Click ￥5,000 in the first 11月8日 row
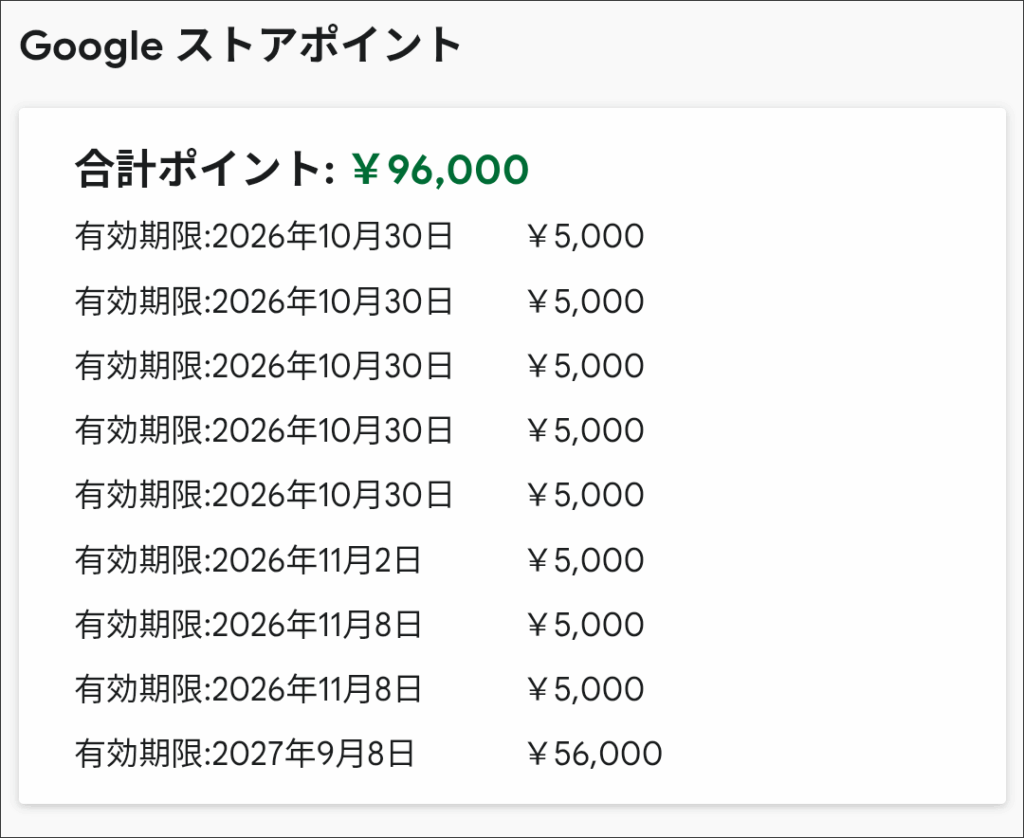The height and width of the screenshot is (838, 1024). pos(584,625)
